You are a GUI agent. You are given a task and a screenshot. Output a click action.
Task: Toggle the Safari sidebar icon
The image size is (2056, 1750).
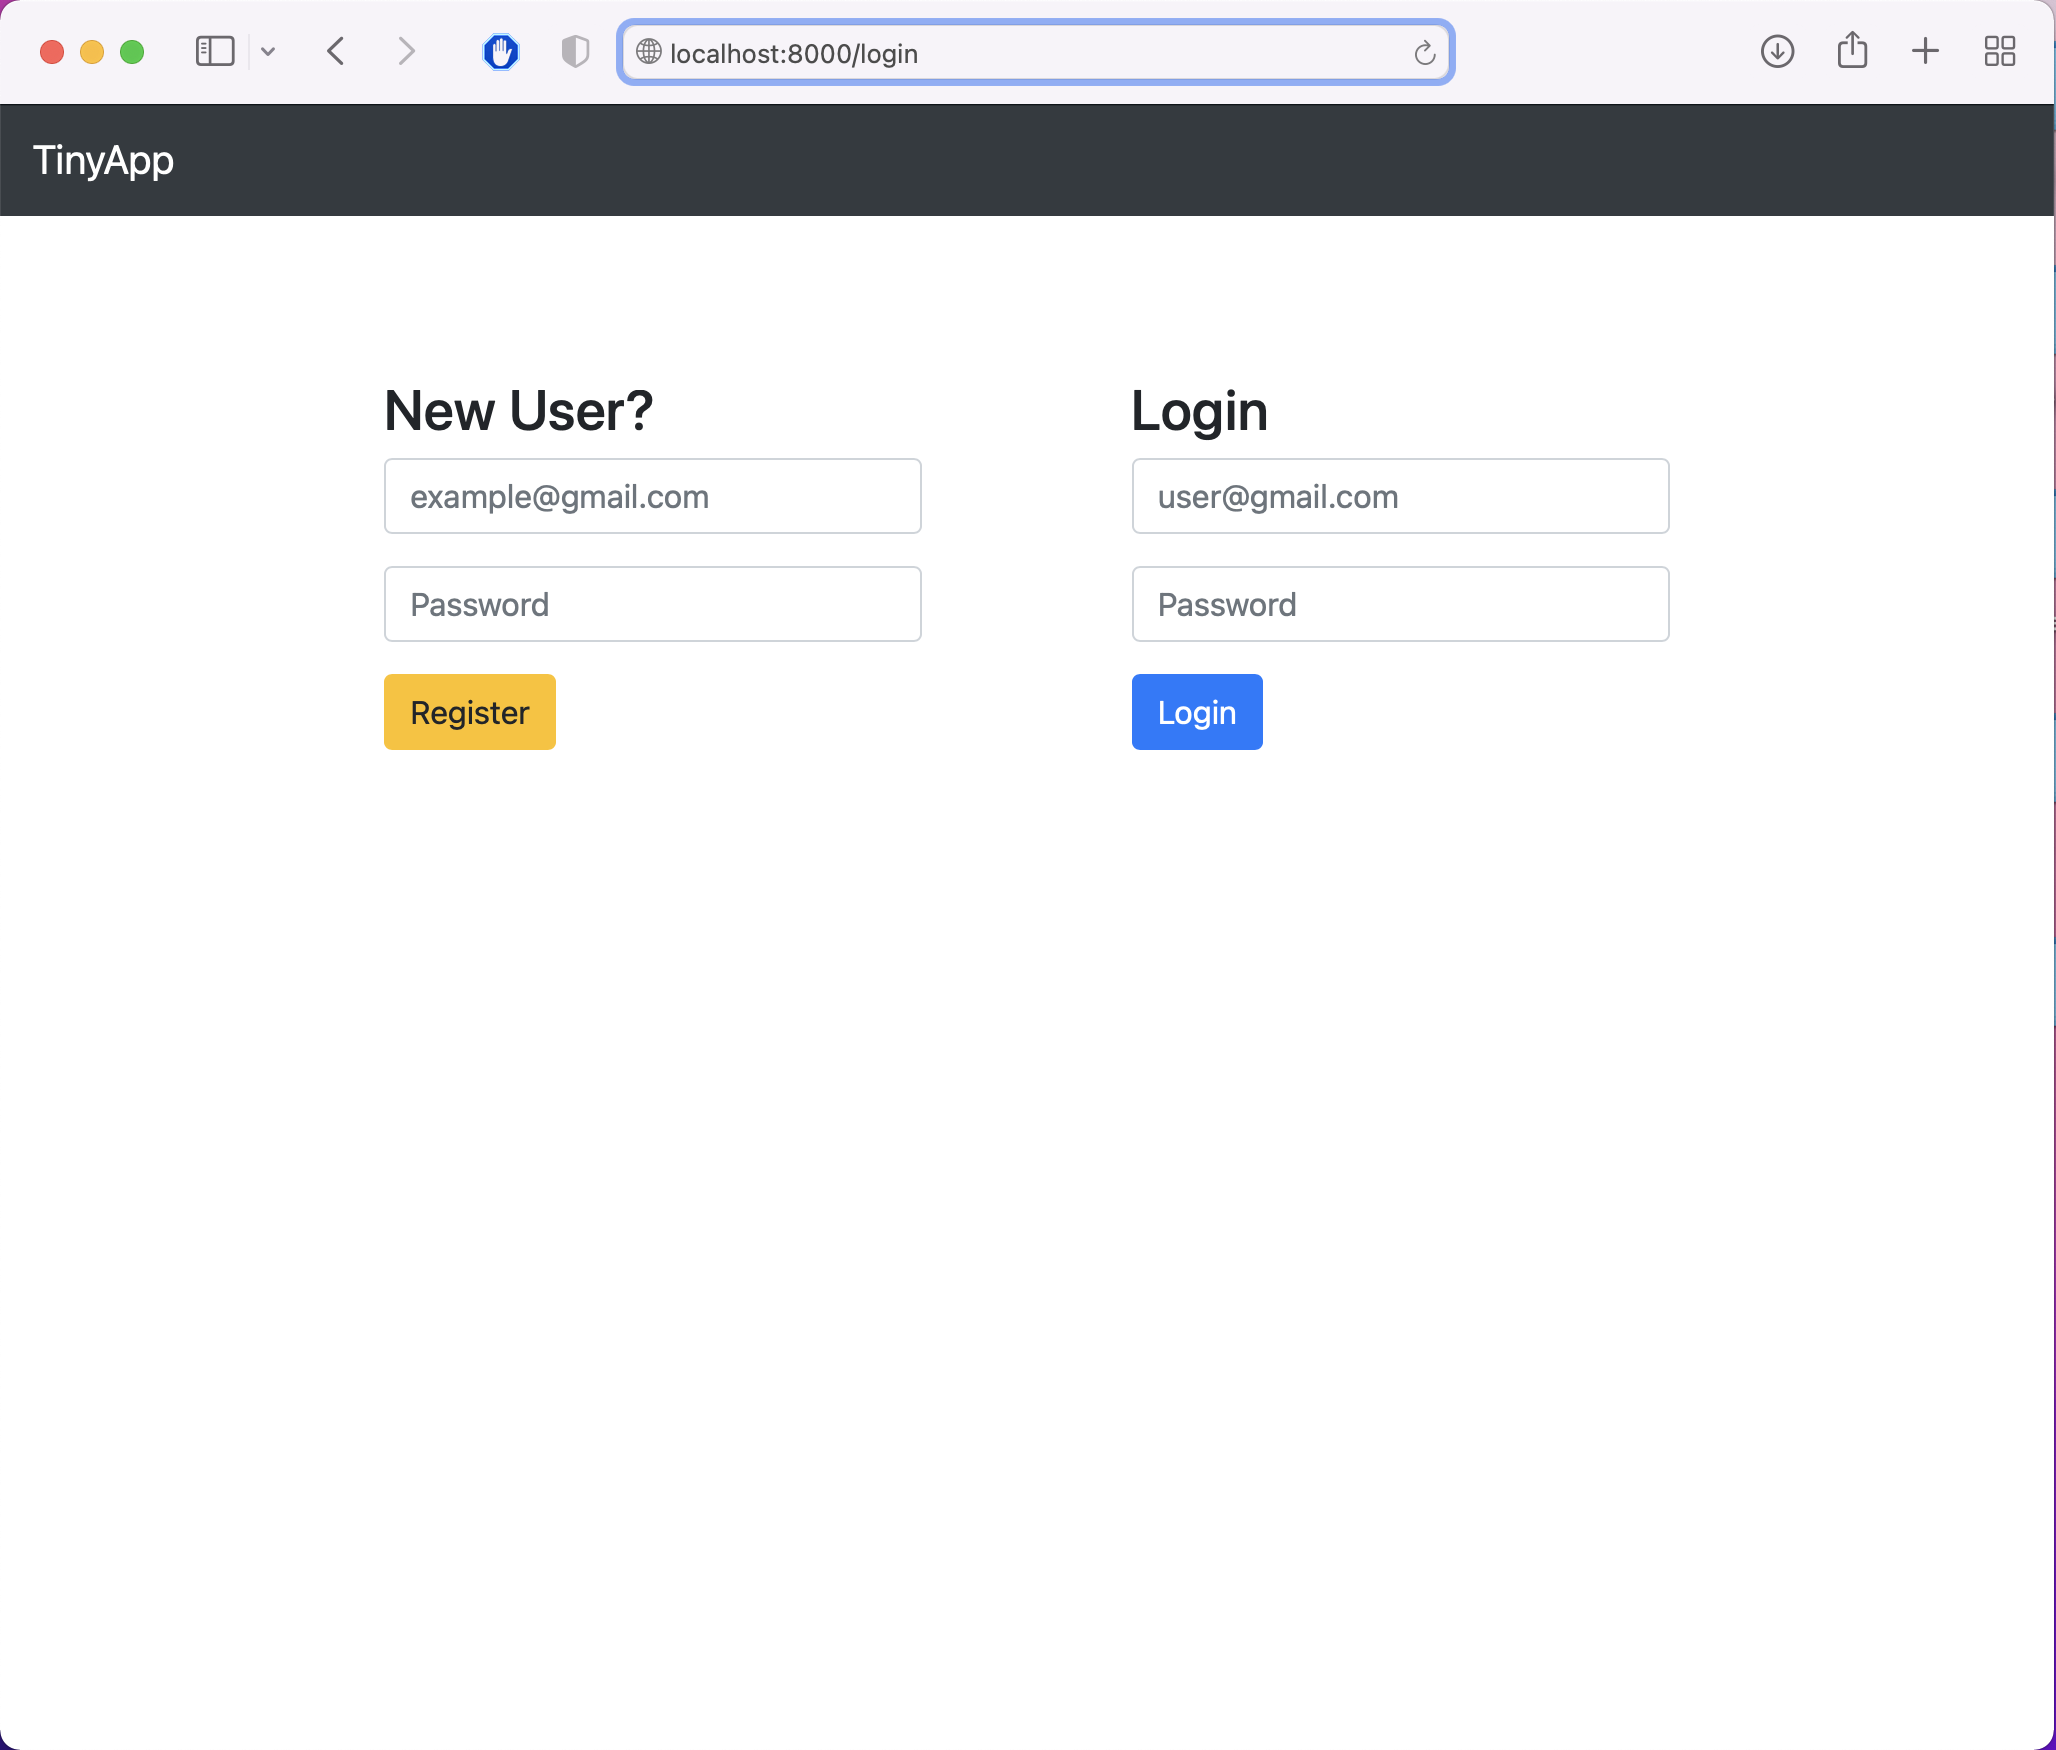click(x=214, y=52)
